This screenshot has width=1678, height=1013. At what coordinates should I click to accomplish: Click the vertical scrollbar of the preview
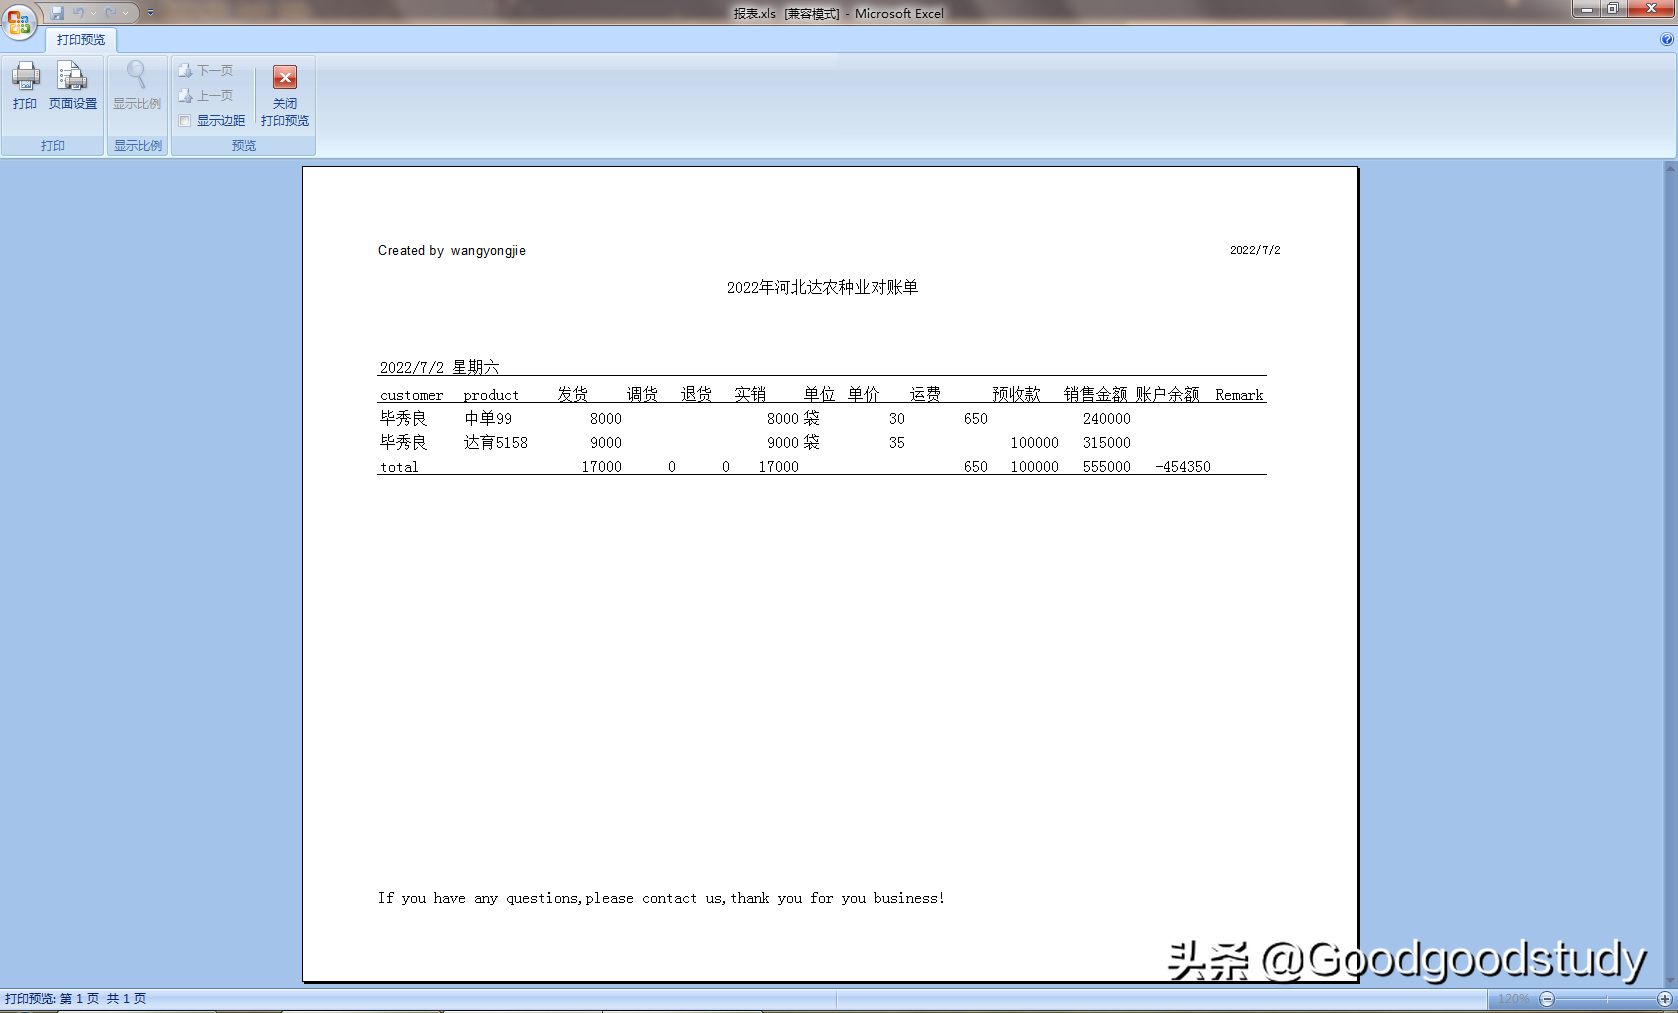pos(1670,573)
